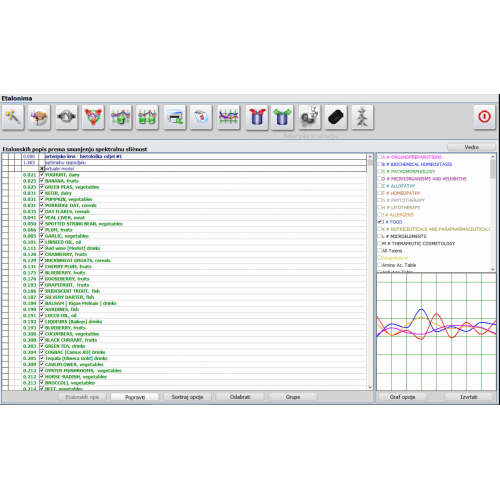Viewport: 500px width, 500px height.
Task: Click the group list scrollbar up arrow
Action: [493, 156]
